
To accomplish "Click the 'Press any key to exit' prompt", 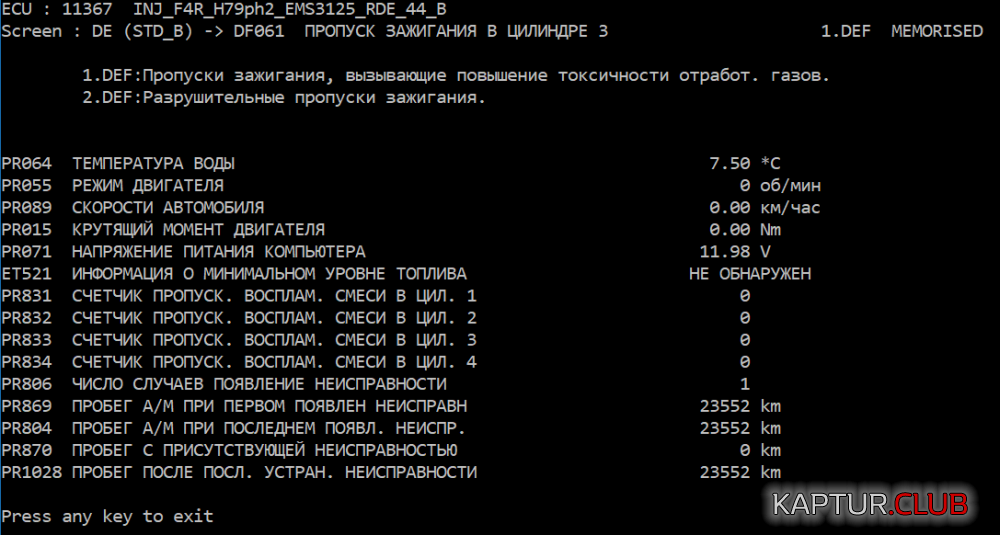I will click(107, 516).
